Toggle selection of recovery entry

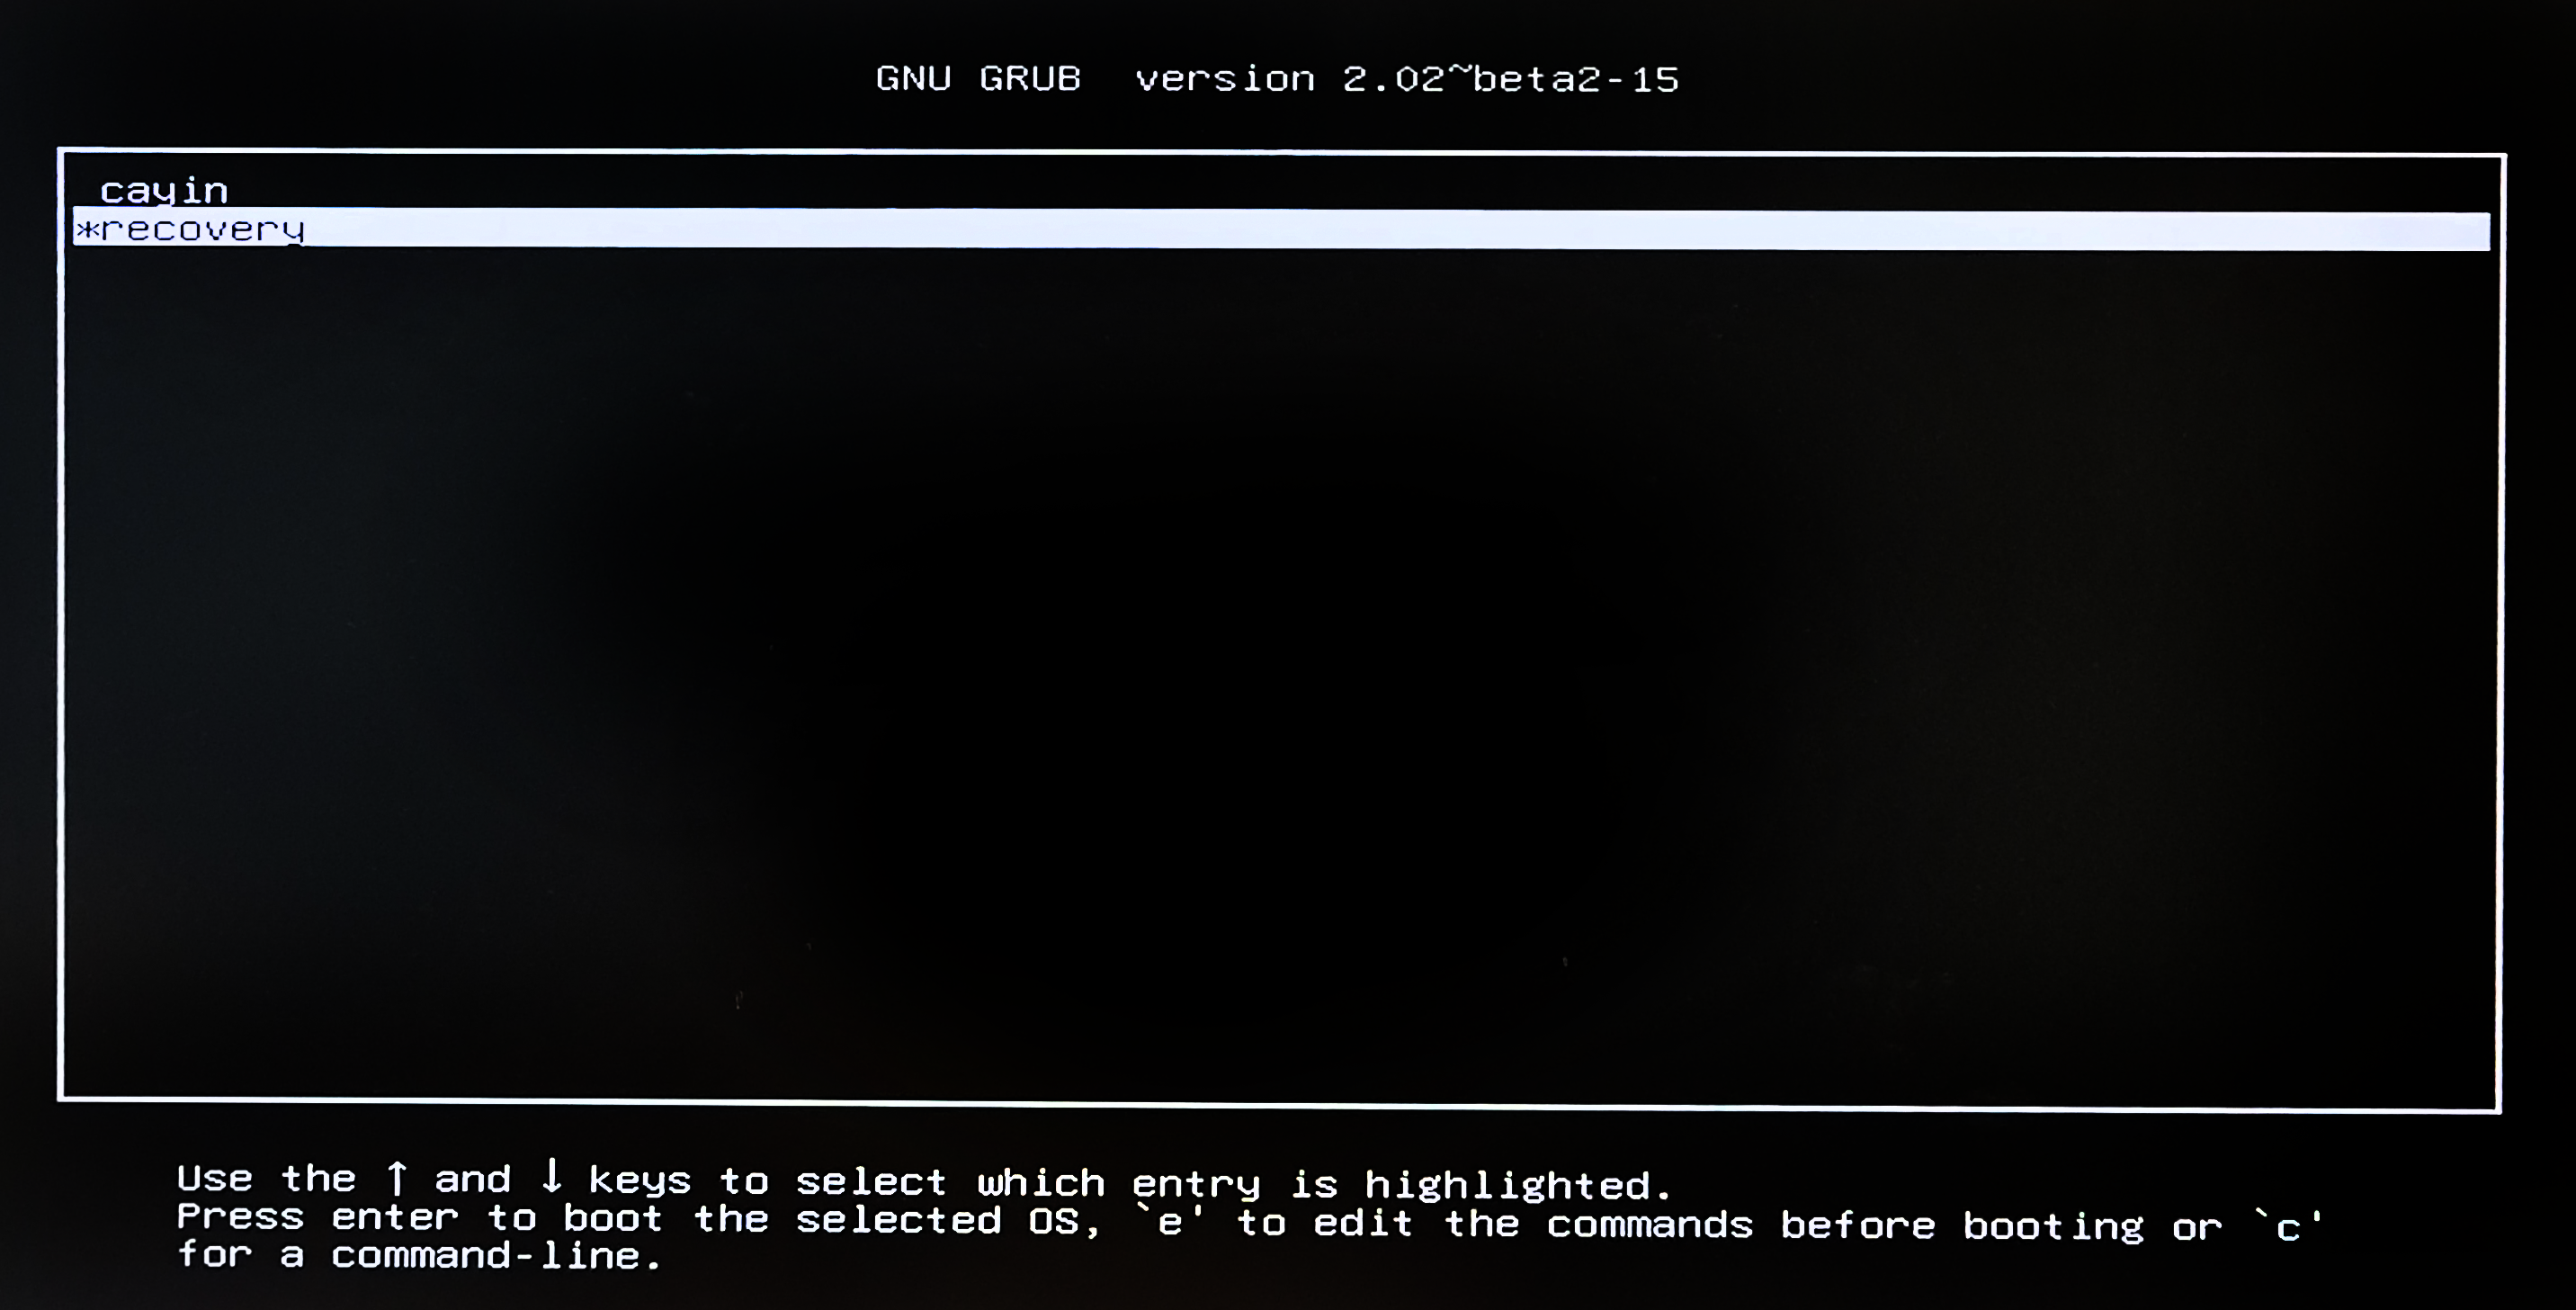pos(1285,229)
